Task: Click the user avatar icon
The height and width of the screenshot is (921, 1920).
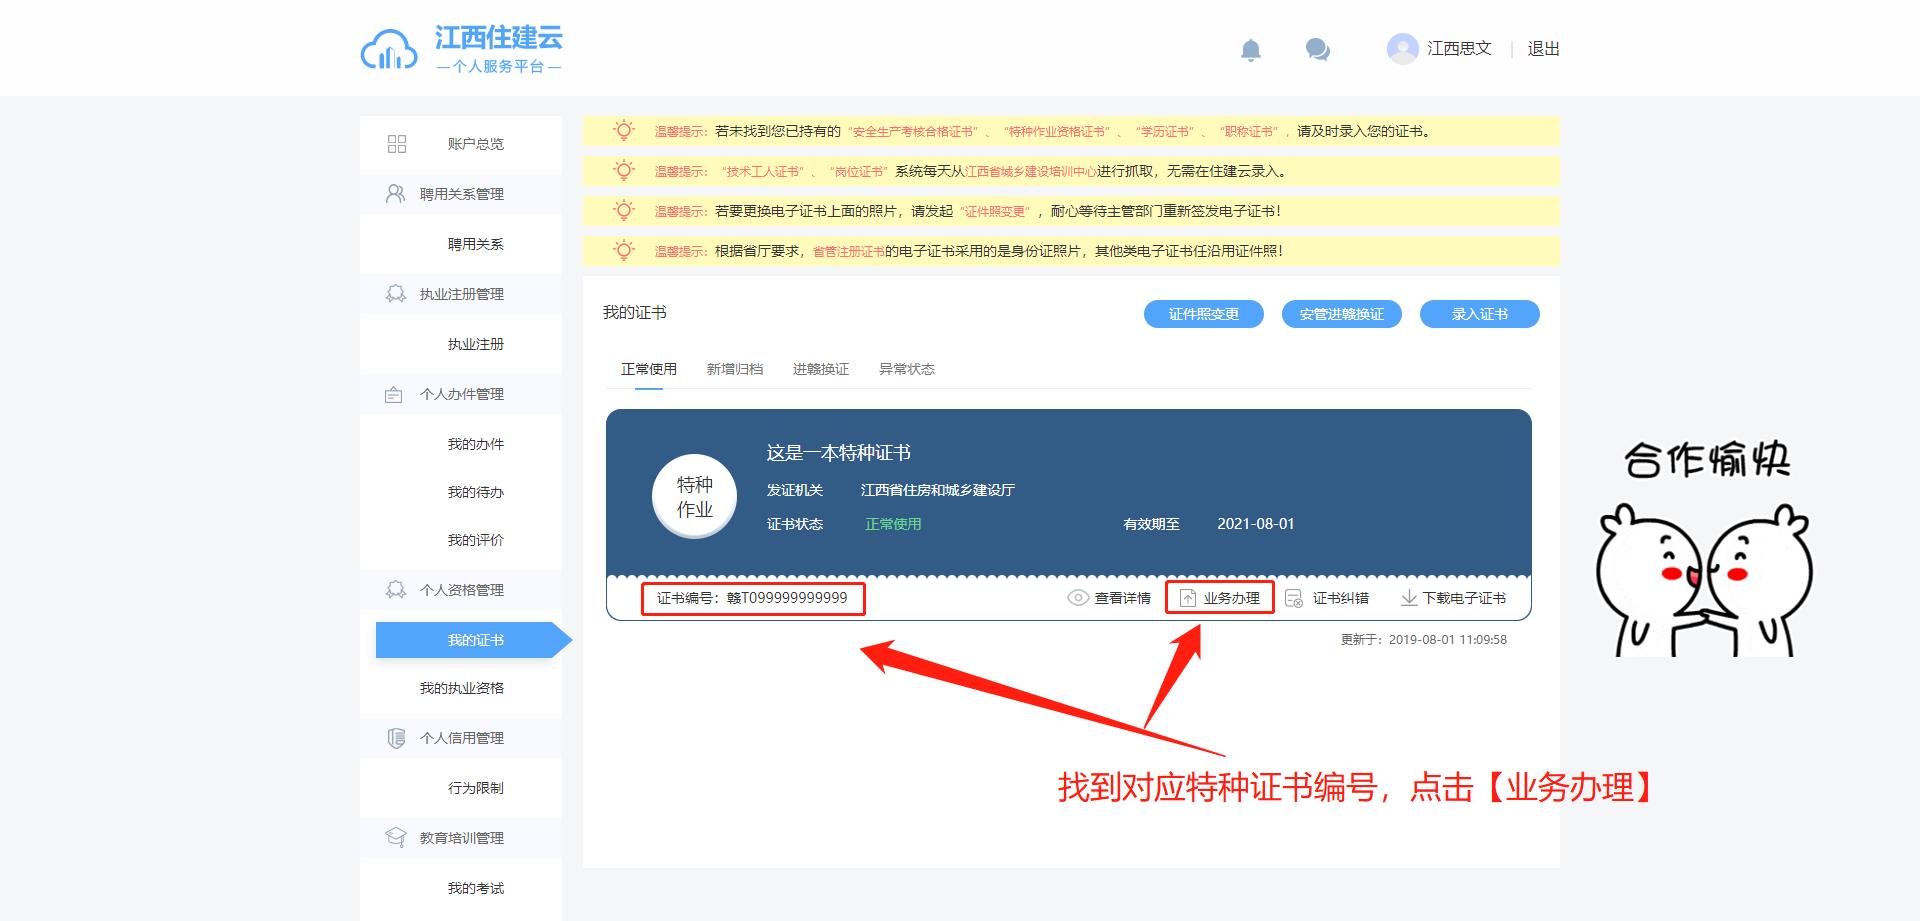Action: tap(1402, 49)
